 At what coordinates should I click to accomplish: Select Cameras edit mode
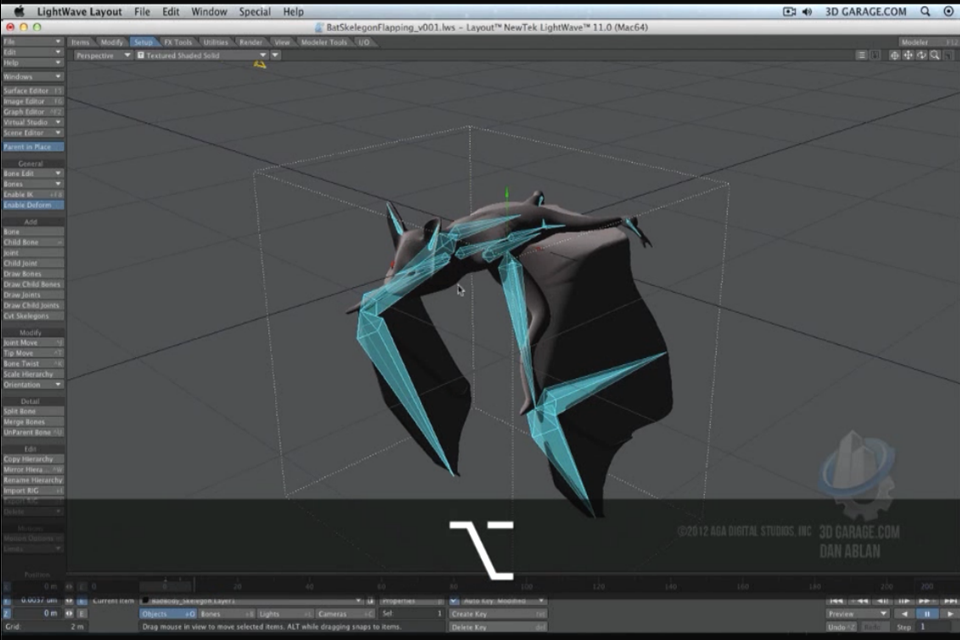tap(345, 614)
